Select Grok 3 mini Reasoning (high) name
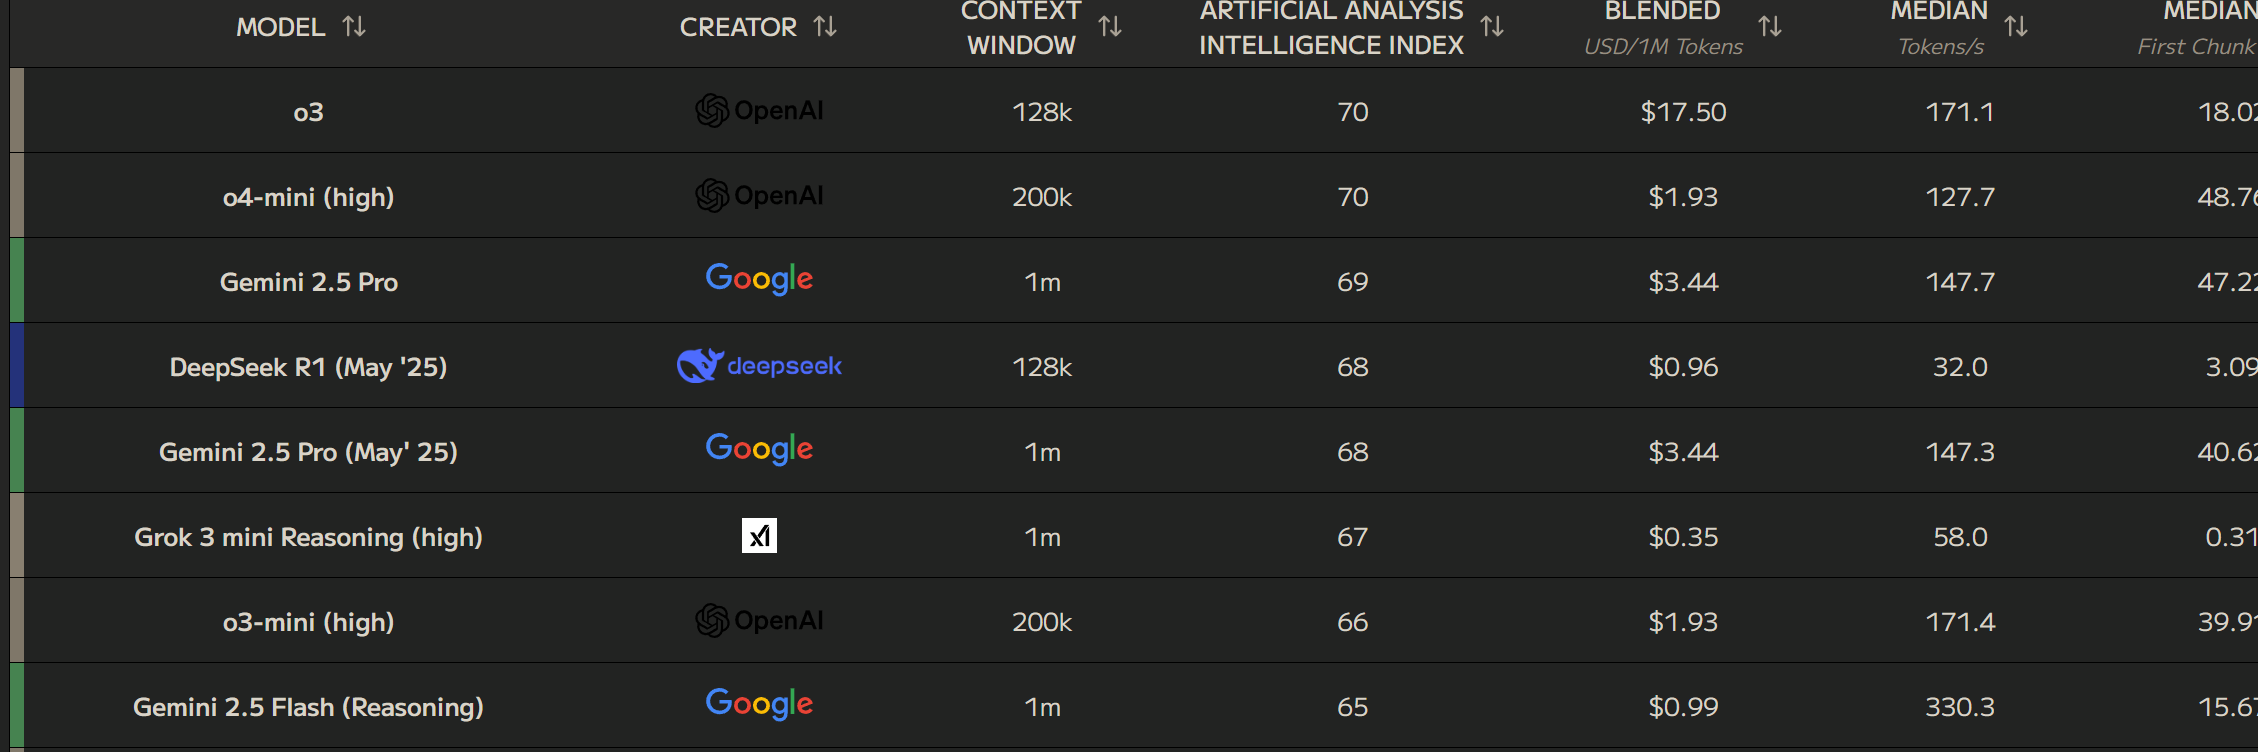Image resolution: width=2258 pixels, height=752 pixels. [308, 537]
